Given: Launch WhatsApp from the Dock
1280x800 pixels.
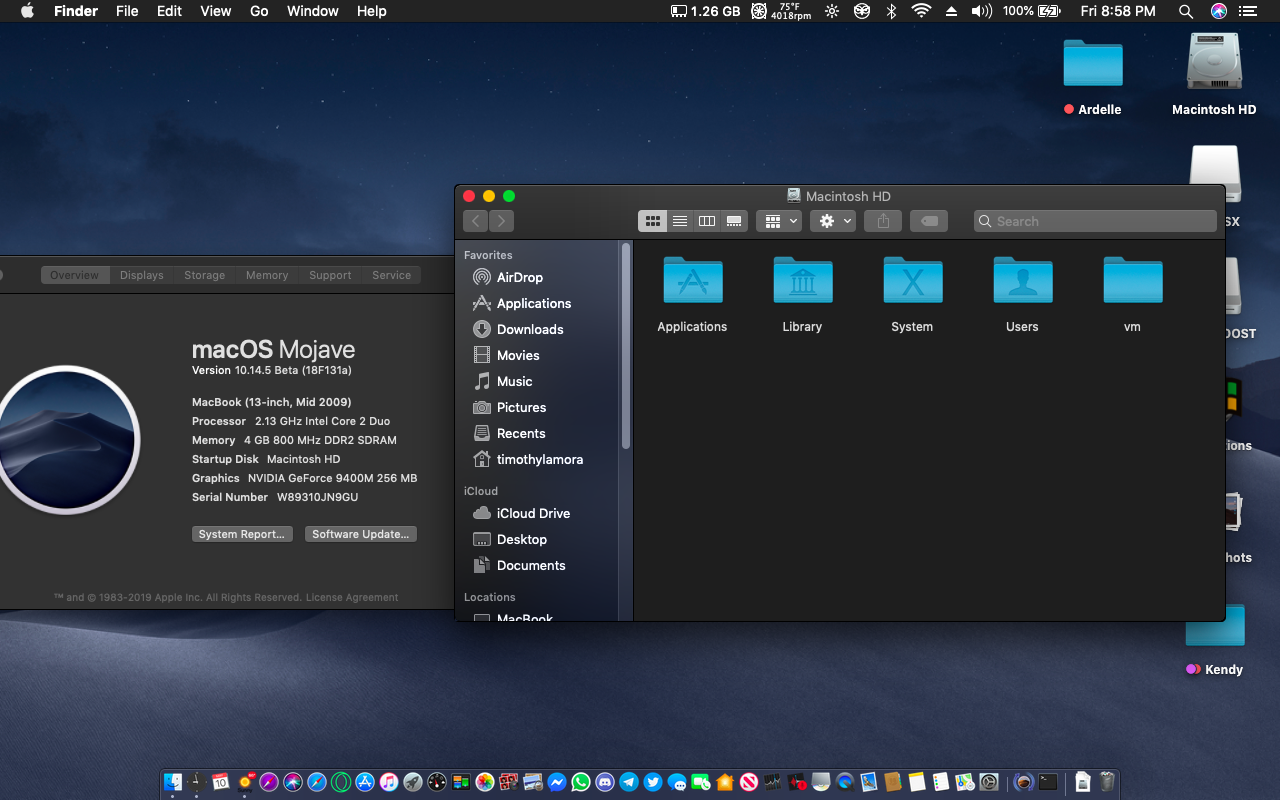Looking at the screenshot, I should 581,782.
